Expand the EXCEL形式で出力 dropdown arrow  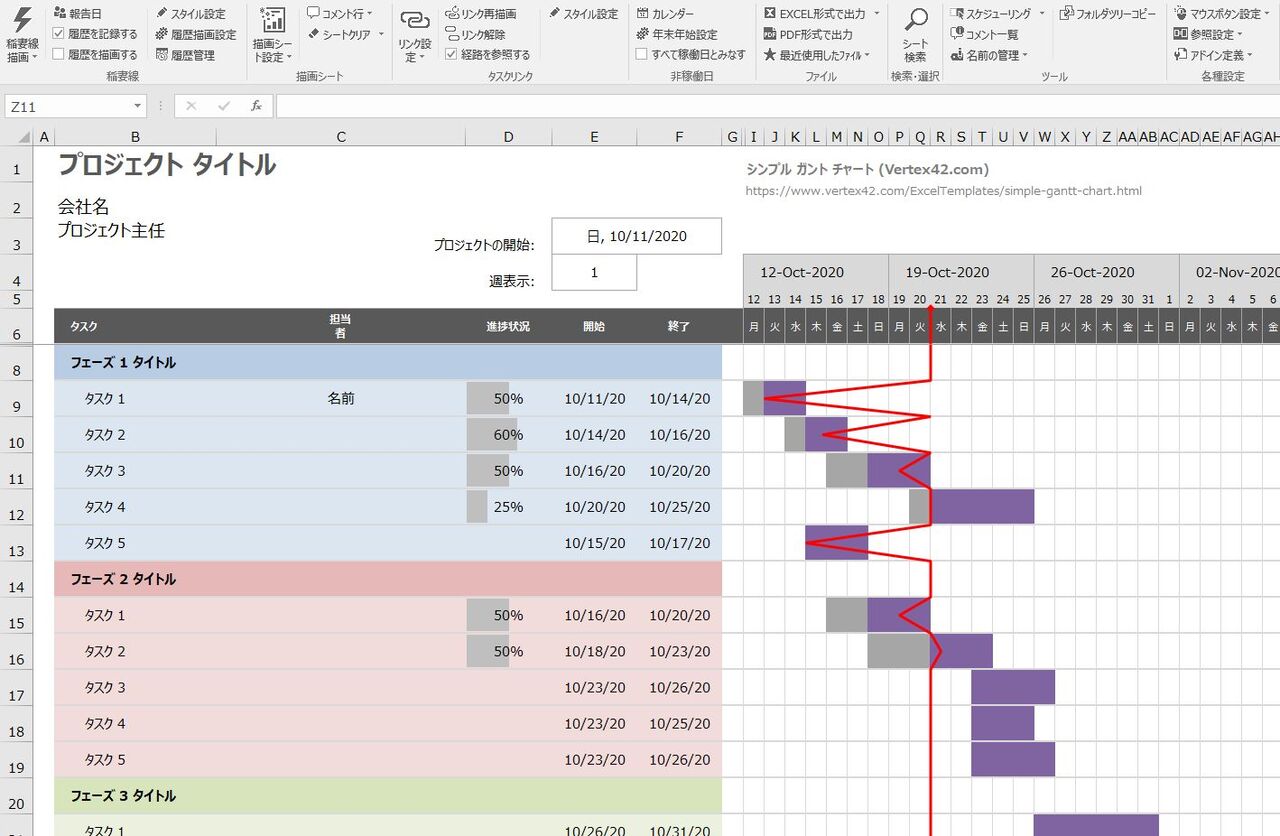(x=877, y=14)
